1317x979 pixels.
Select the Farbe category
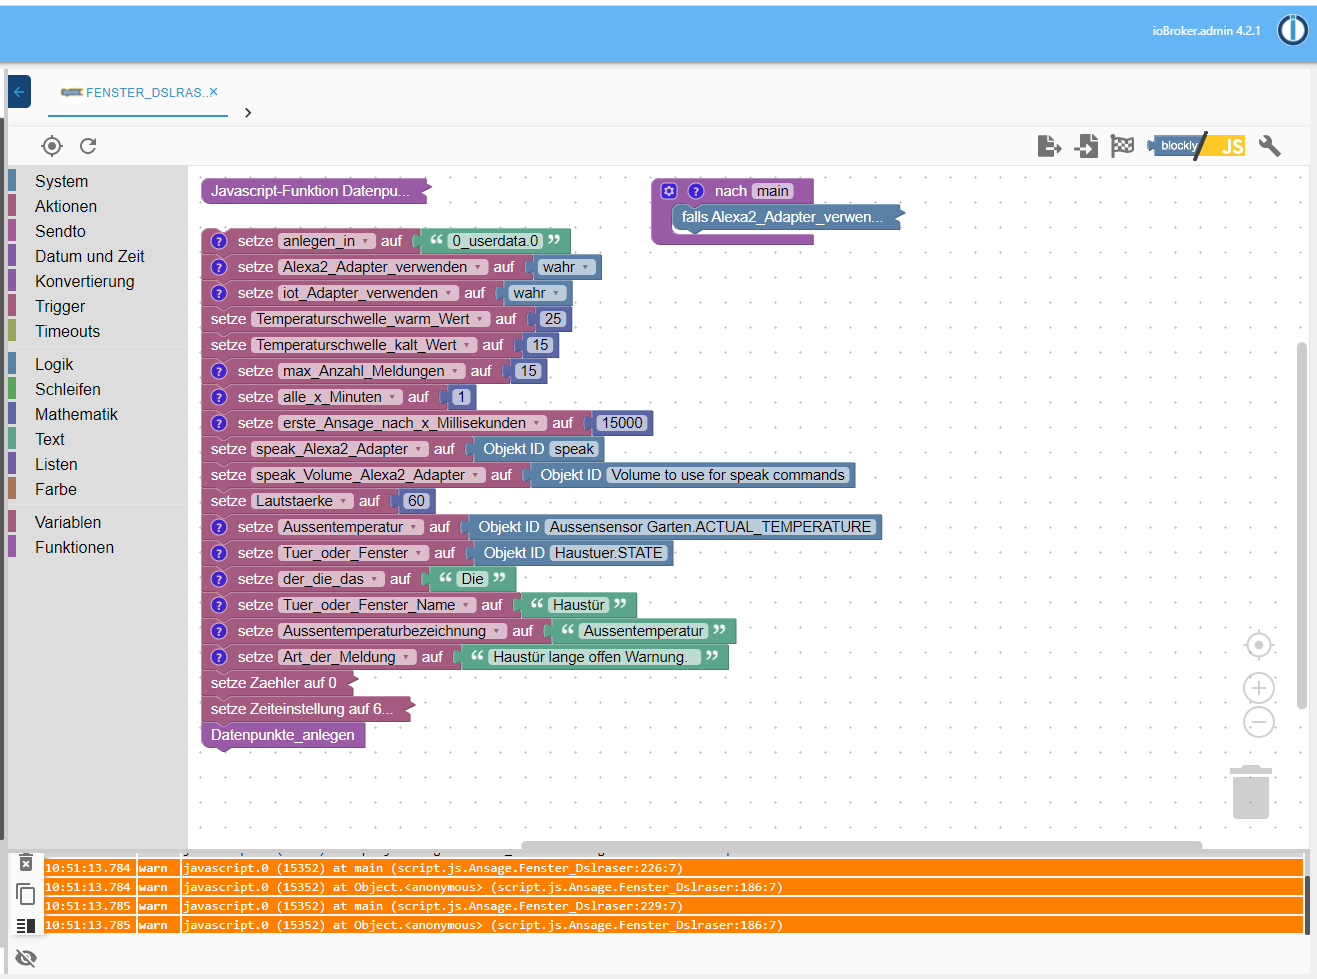[x=56, y=489]
